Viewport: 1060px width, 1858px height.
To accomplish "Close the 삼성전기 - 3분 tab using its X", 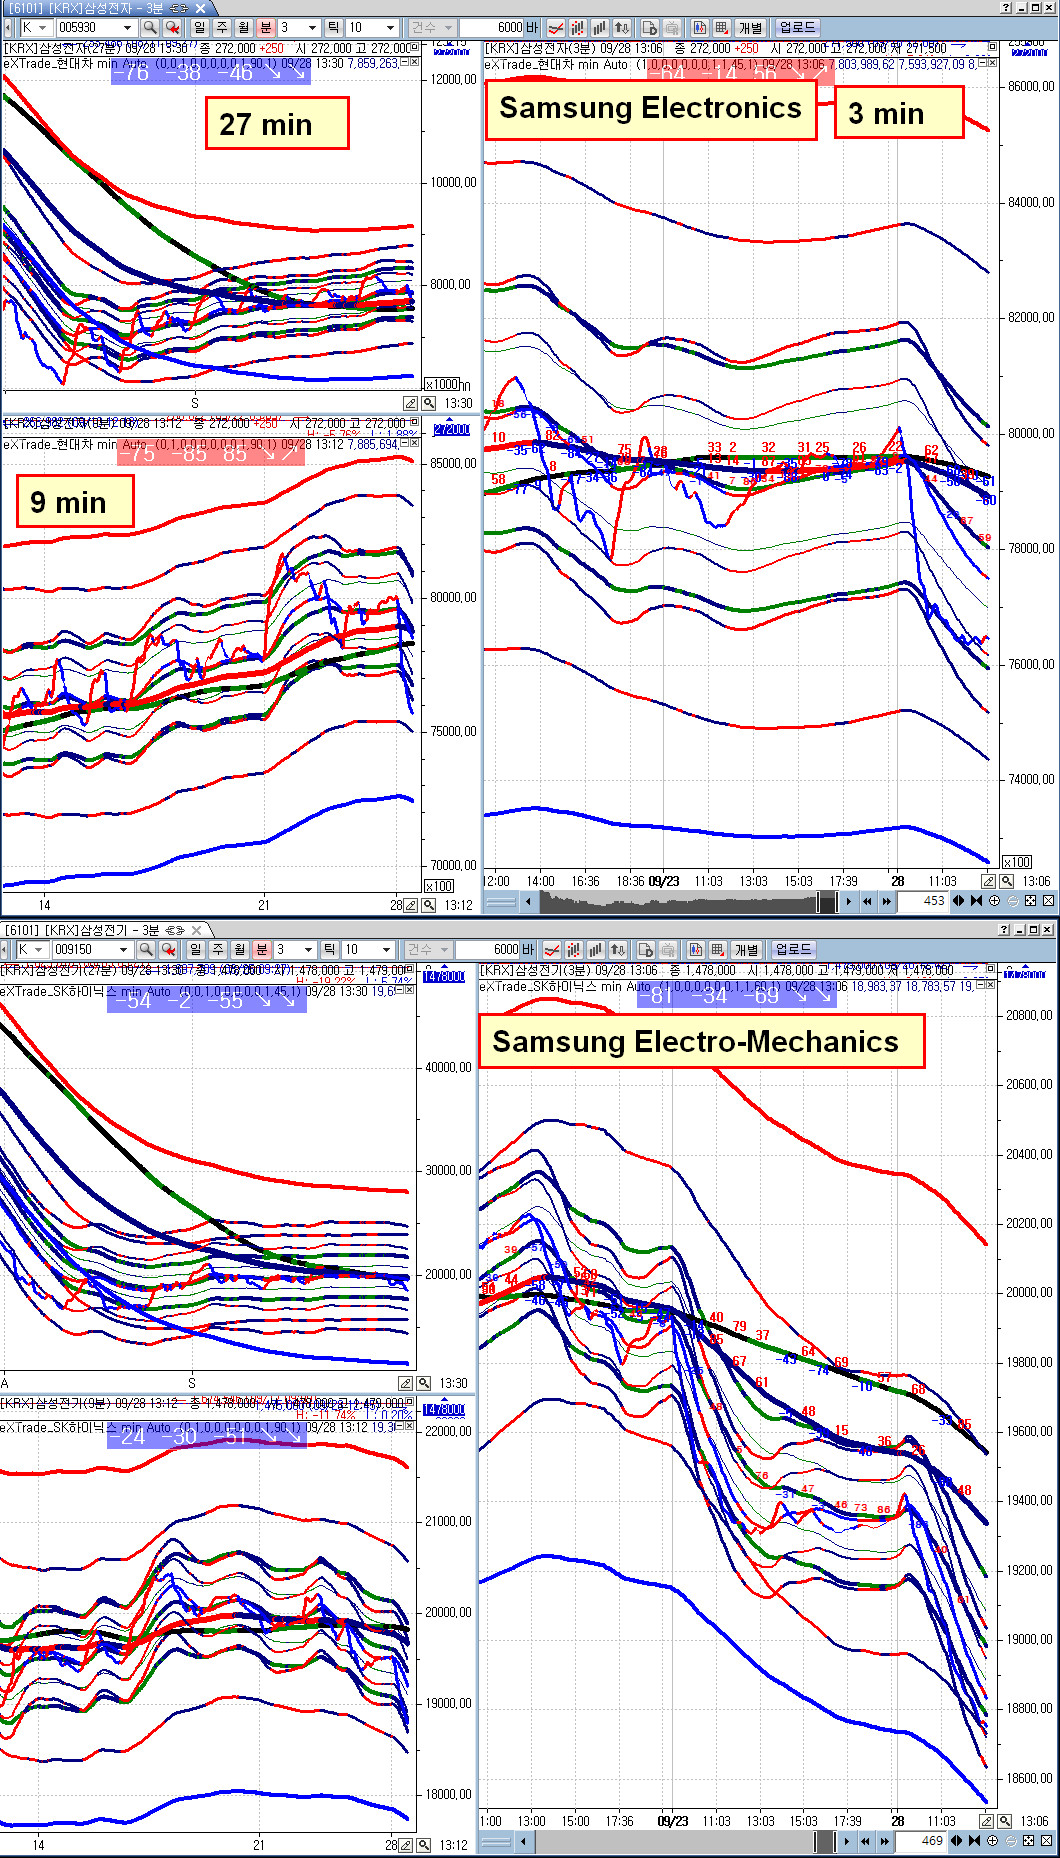I will point(197,930).
